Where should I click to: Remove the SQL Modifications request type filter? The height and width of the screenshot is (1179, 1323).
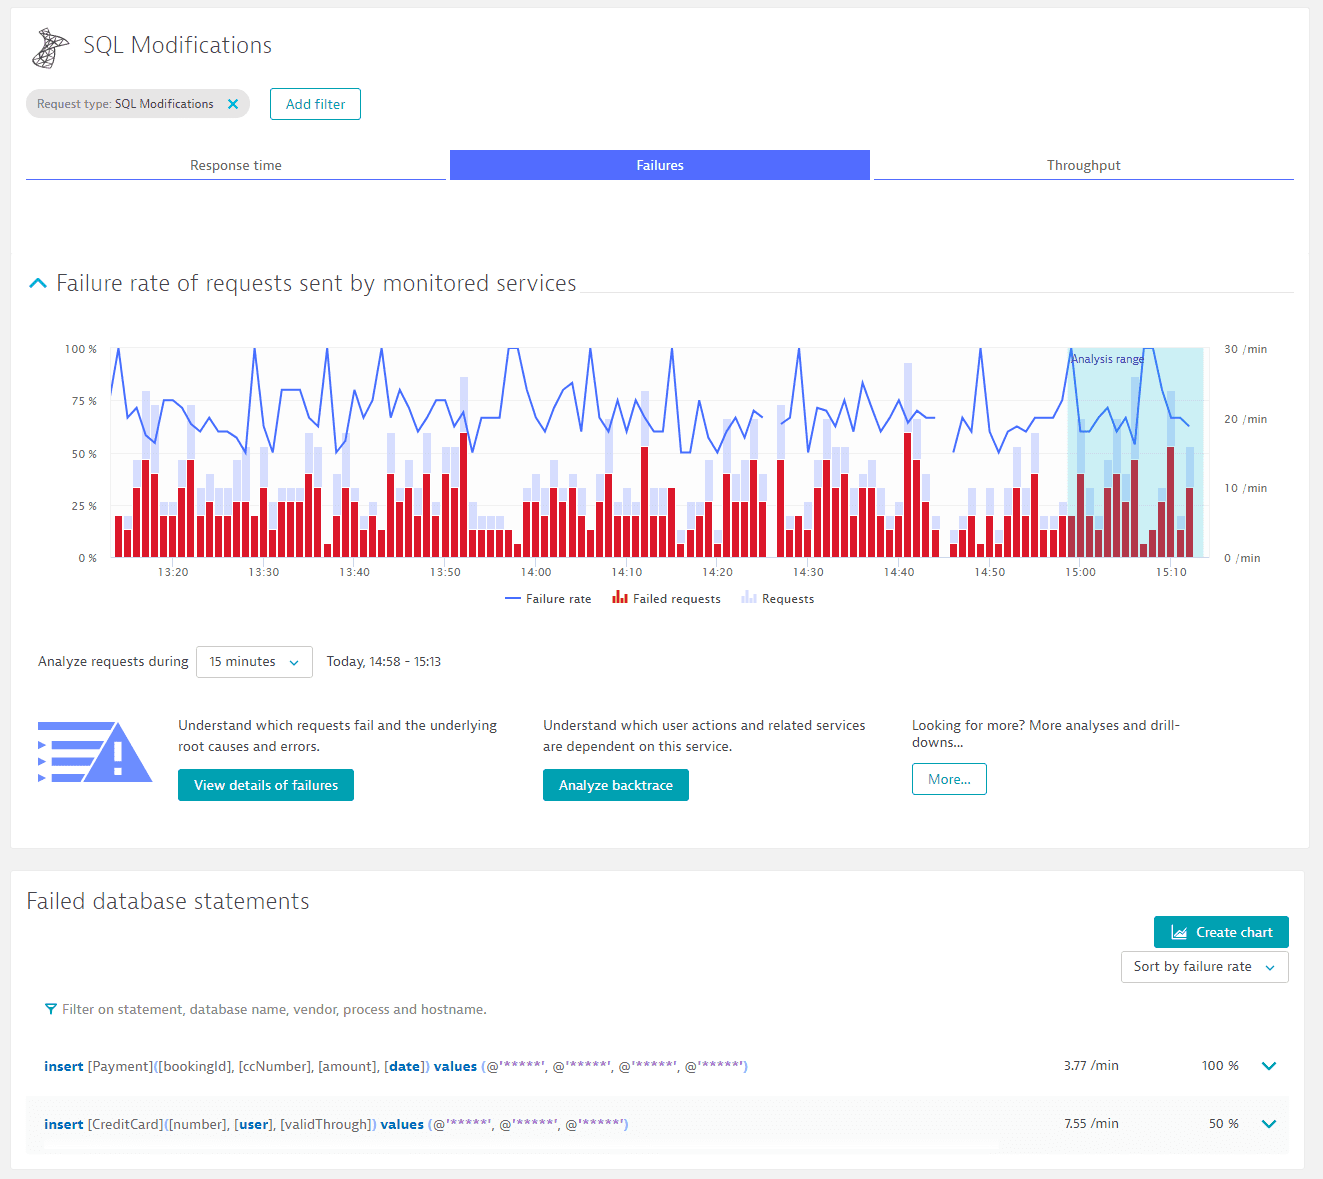click(x=233, y=104)
